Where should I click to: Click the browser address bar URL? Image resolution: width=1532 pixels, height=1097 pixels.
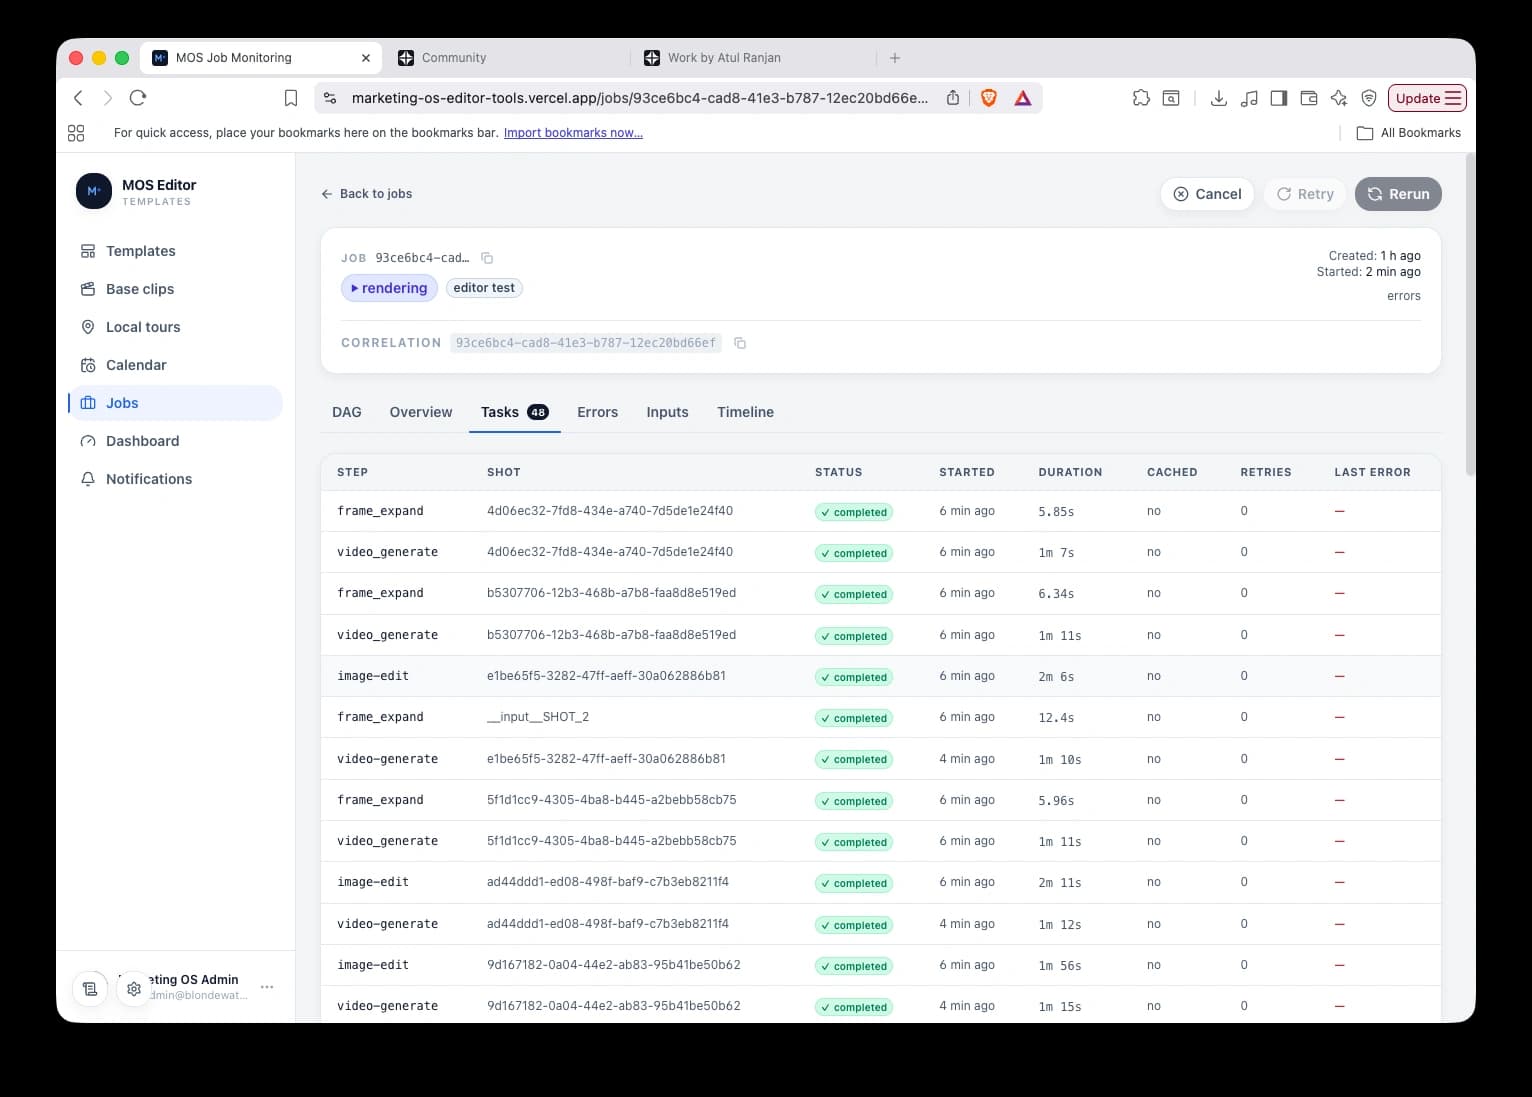coord(639,98)
